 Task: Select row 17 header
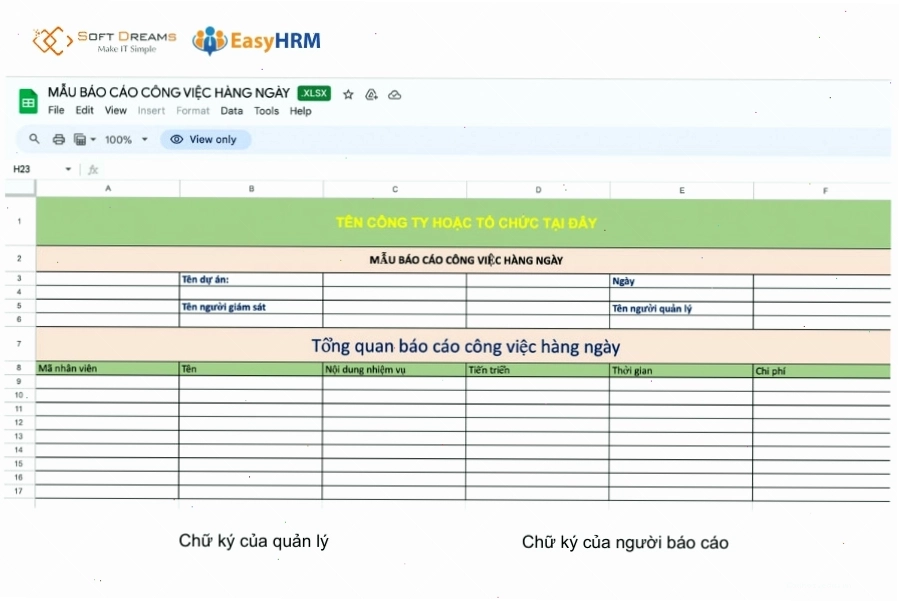coord(19,491)
